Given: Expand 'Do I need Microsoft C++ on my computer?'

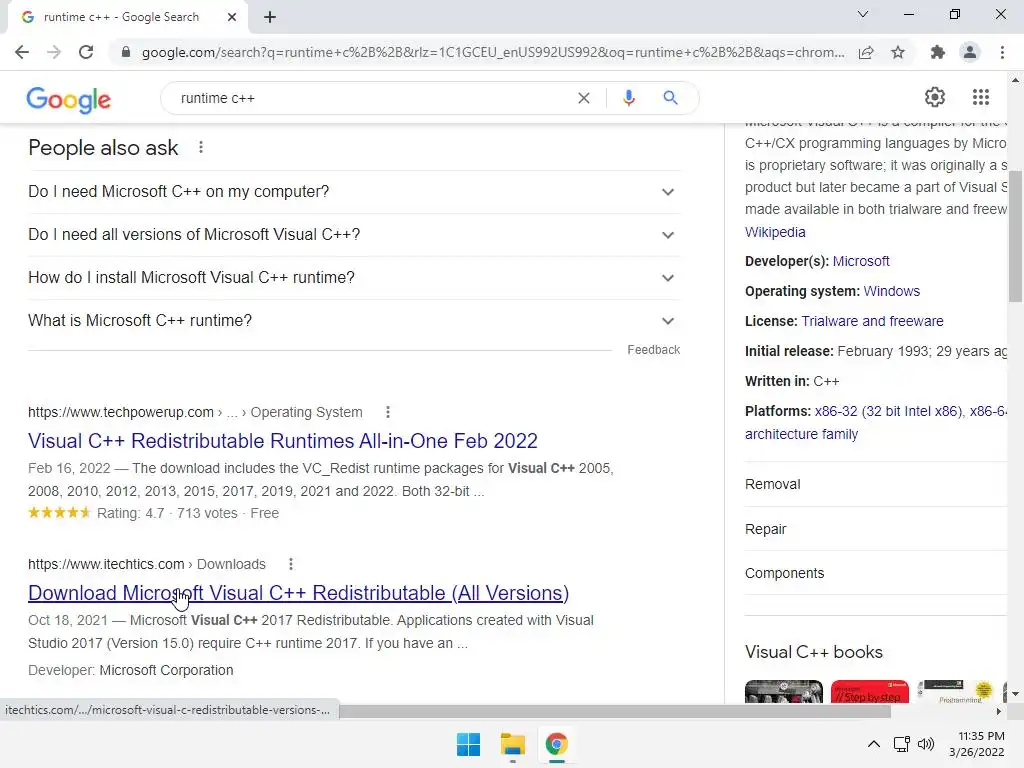Looking at the screenshot, I should click(354, 192).
